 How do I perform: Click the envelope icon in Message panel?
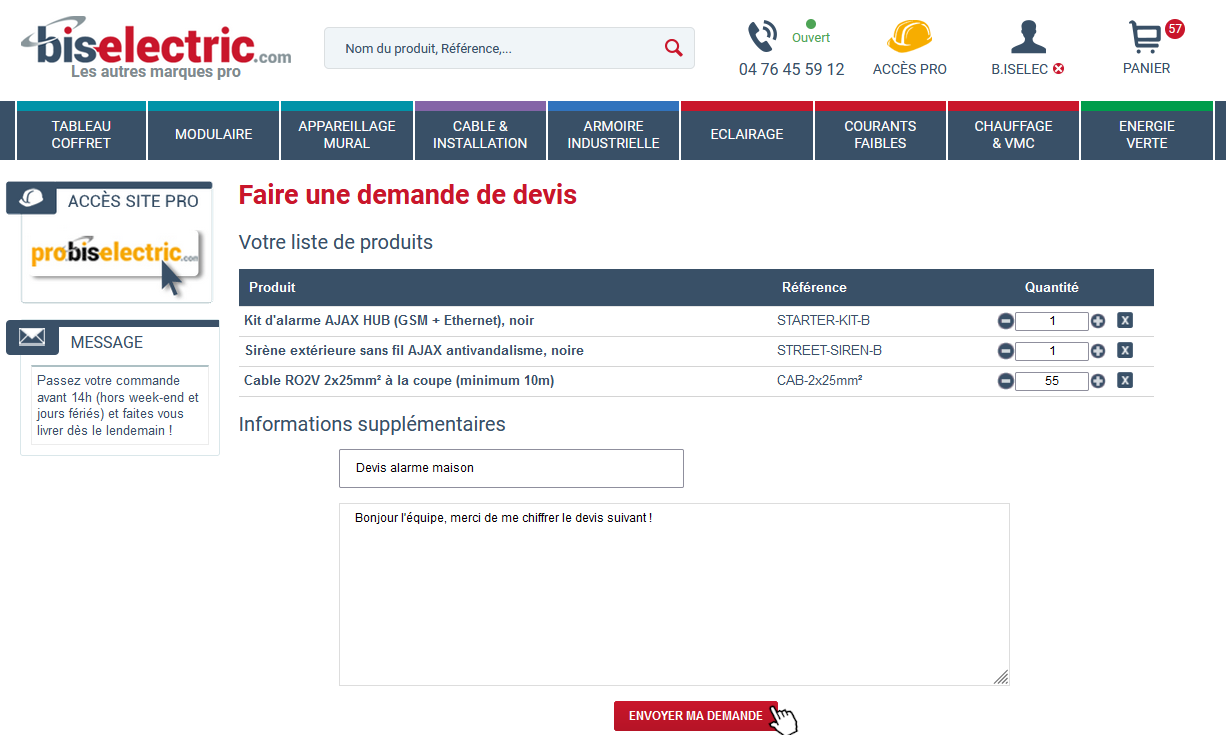[x=32, y=338]
